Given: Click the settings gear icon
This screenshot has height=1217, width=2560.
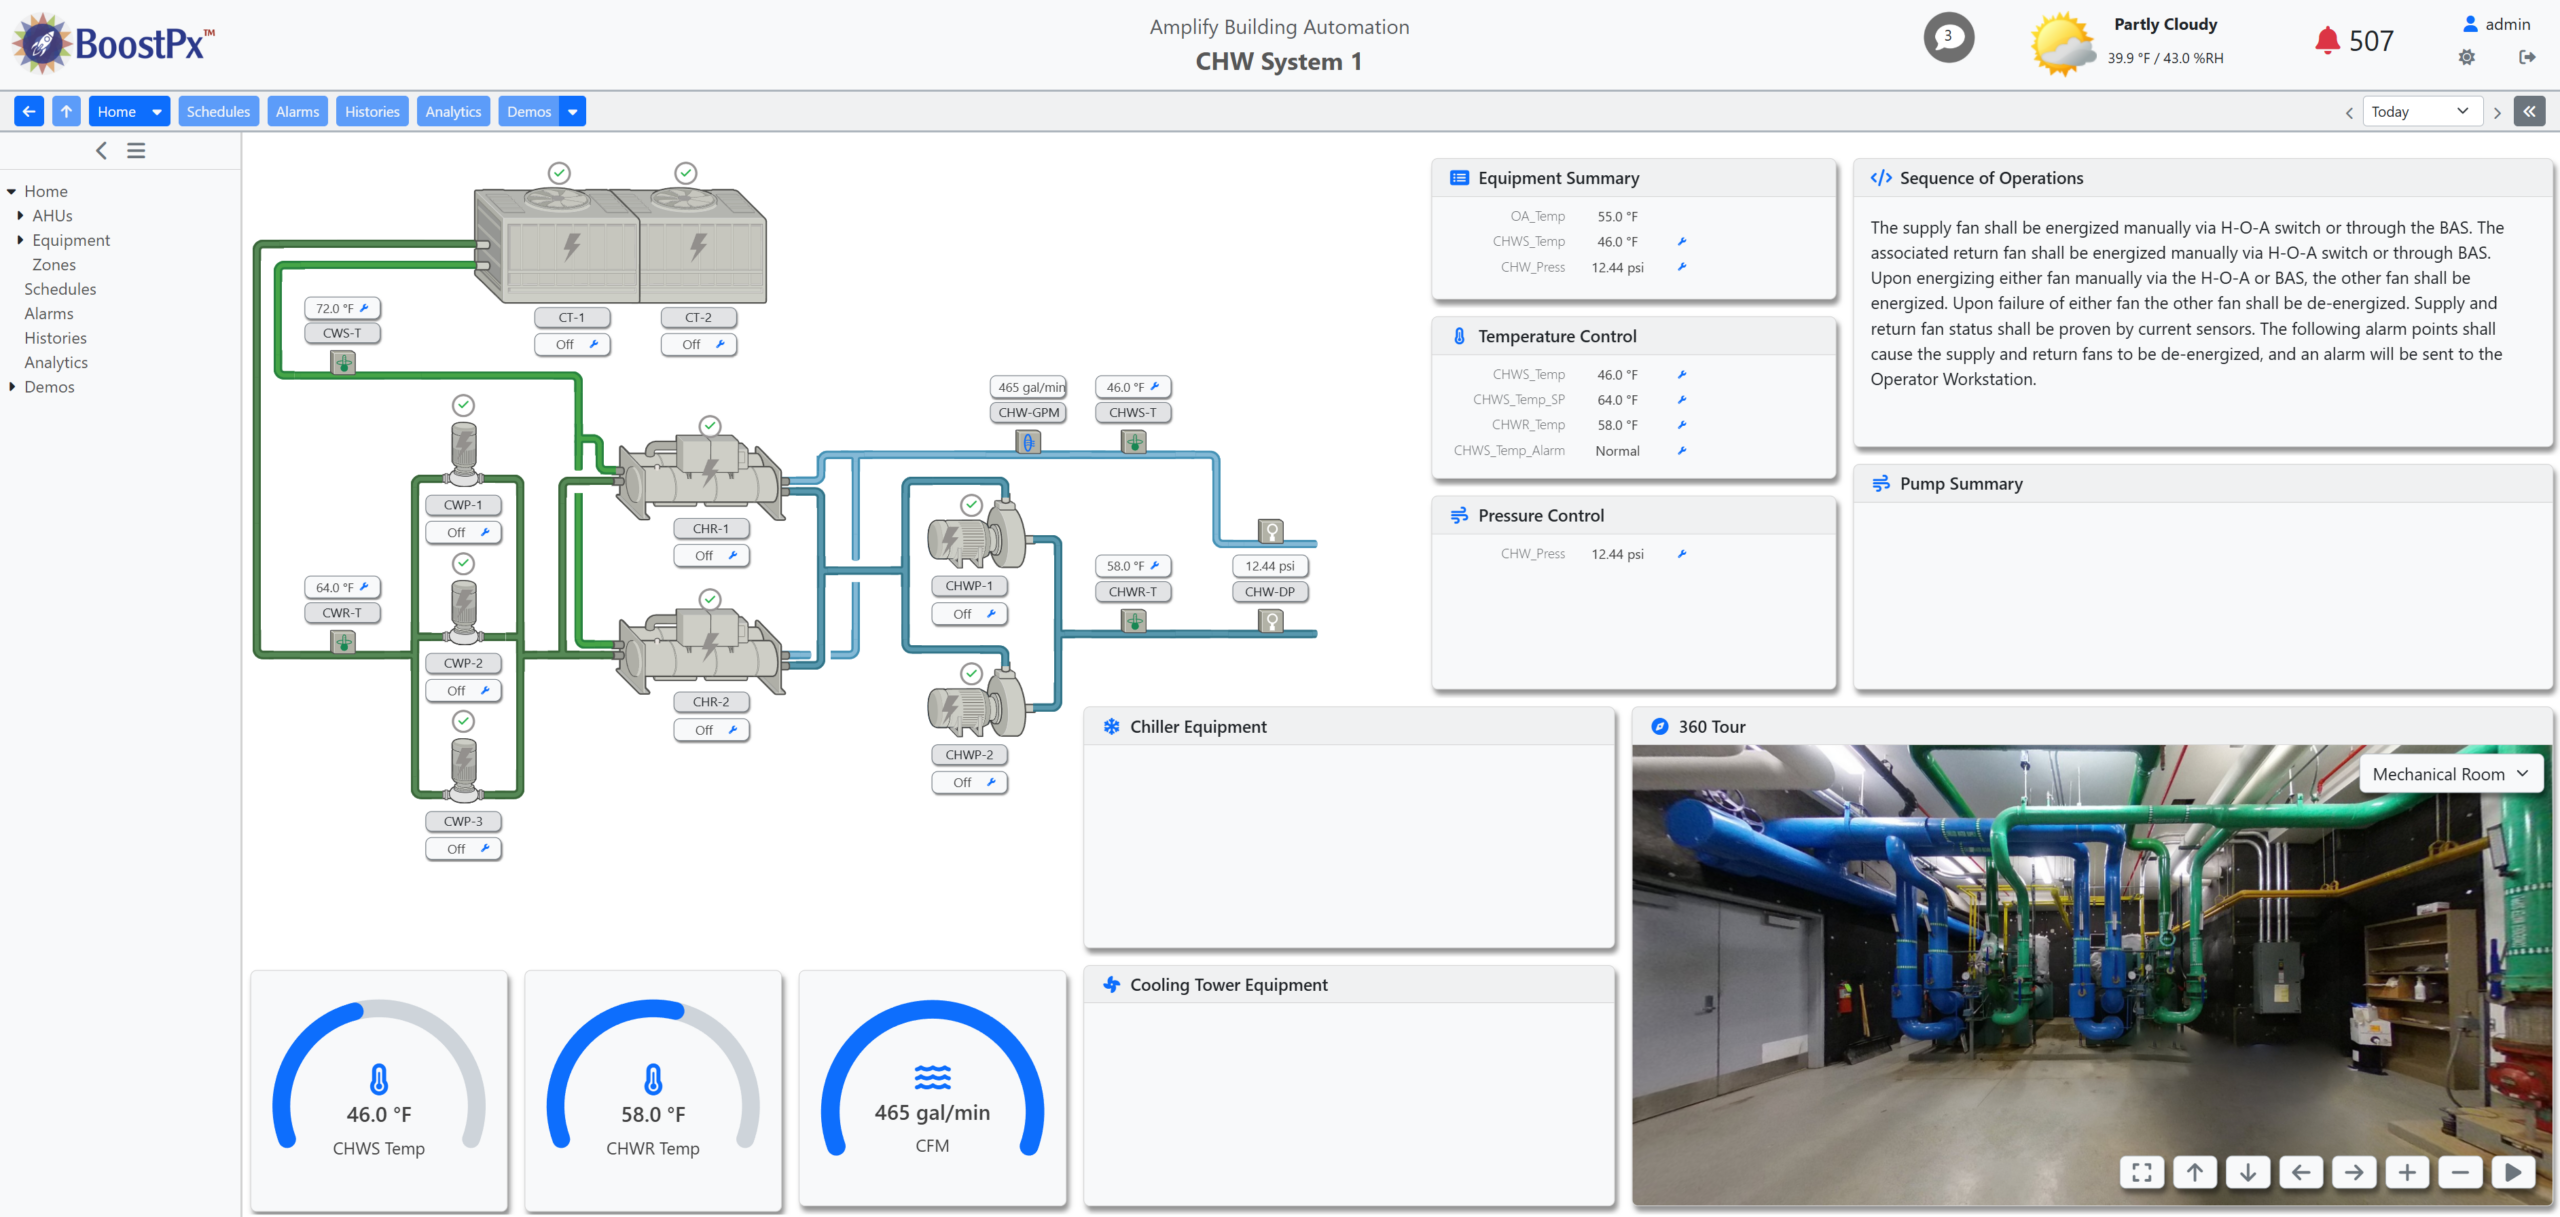Looking at the screenshot, I should [2467, 57].
